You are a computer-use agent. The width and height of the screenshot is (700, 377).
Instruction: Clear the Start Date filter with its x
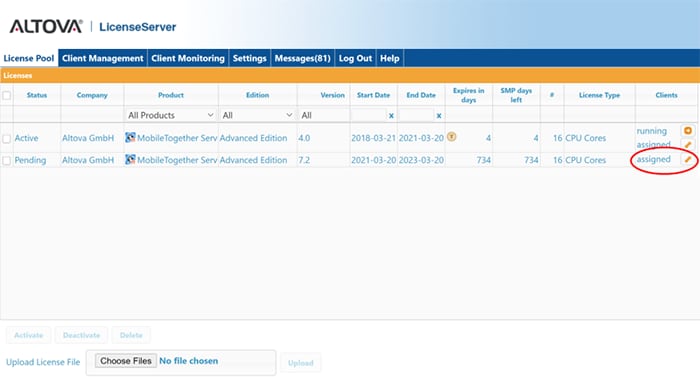tap(391, 116)
